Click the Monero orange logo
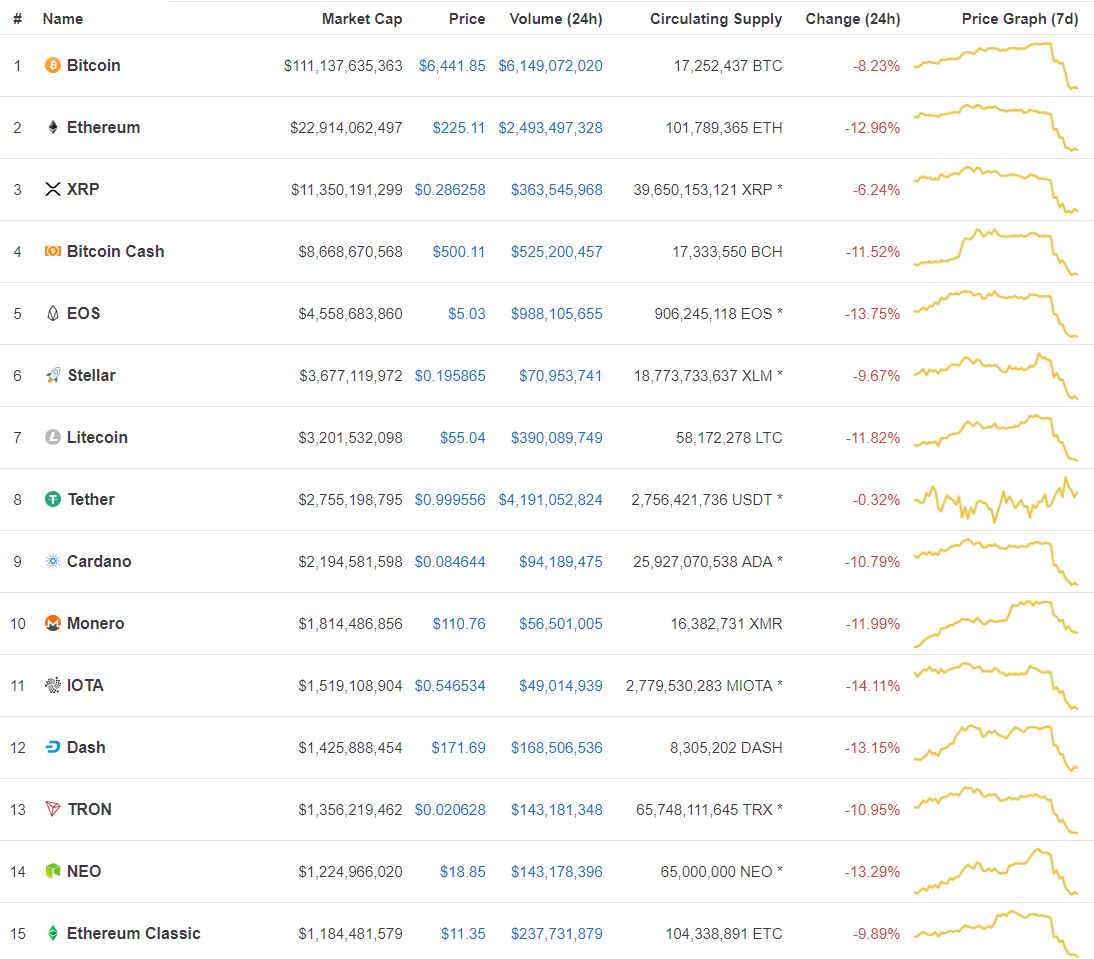The width and height of the screenshot is (1094, 959). [x=51, y=623]
